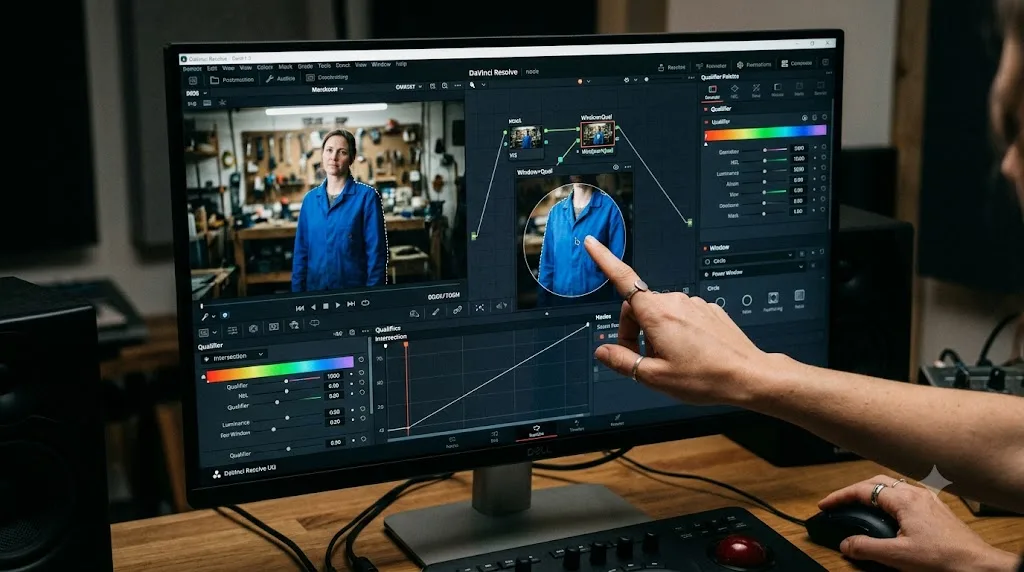Screen dimensions: 1024x572
Task: Open the Help menu
Action: click(x=401, y=64)
